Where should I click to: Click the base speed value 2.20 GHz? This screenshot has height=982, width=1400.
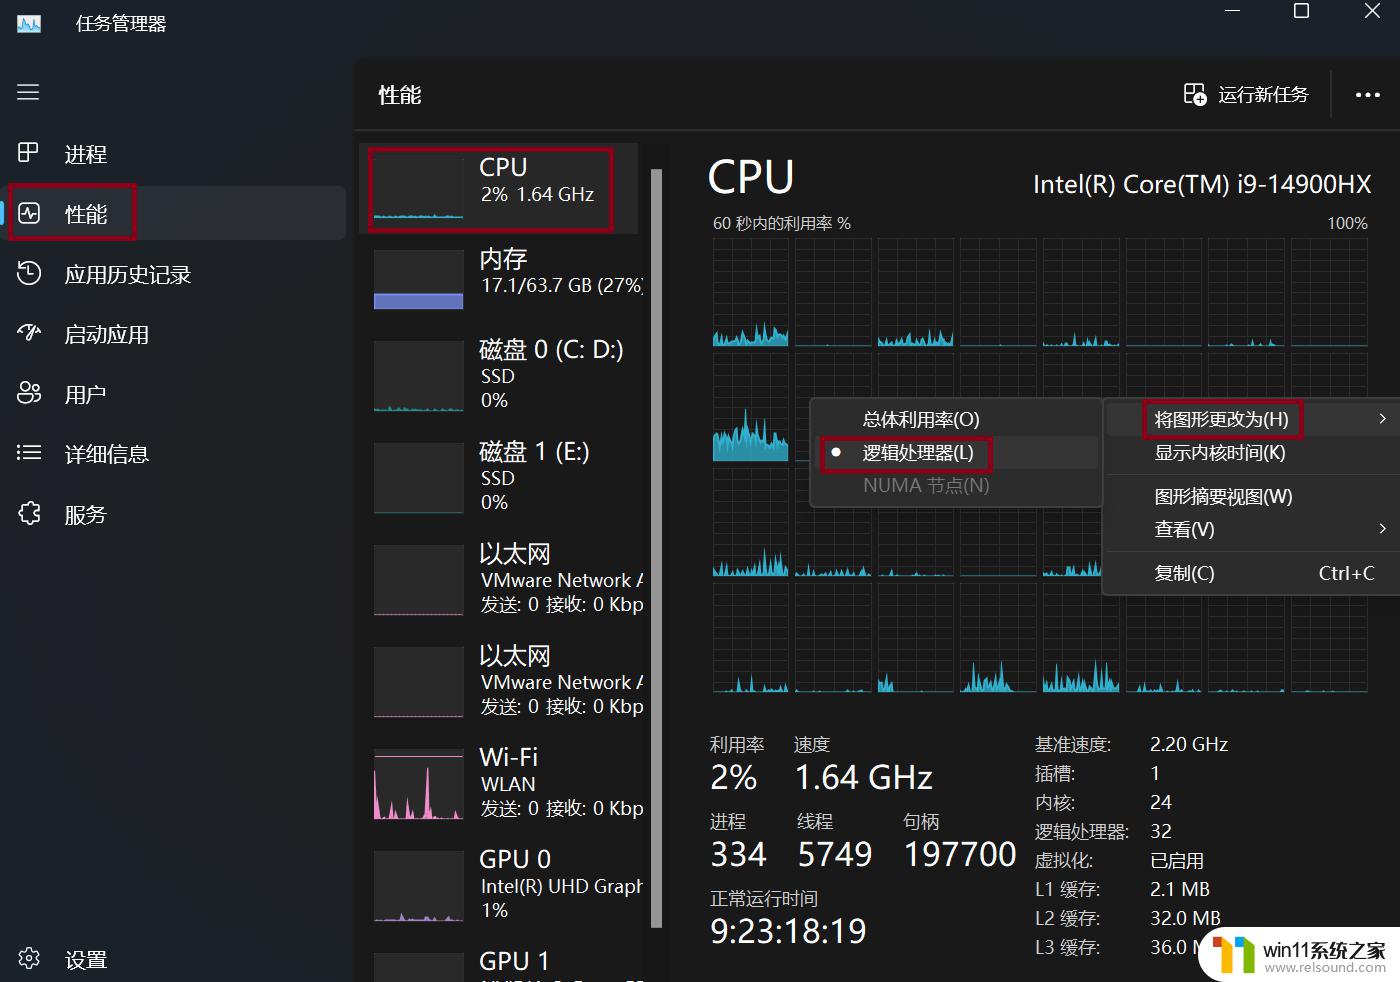pyautogui.click(x=1189, y=744)
